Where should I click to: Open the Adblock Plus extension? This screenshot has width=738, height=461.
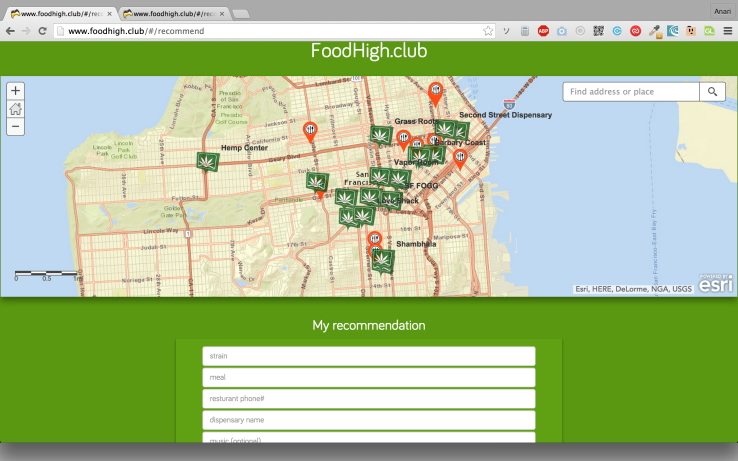click(x=543, y=31)
